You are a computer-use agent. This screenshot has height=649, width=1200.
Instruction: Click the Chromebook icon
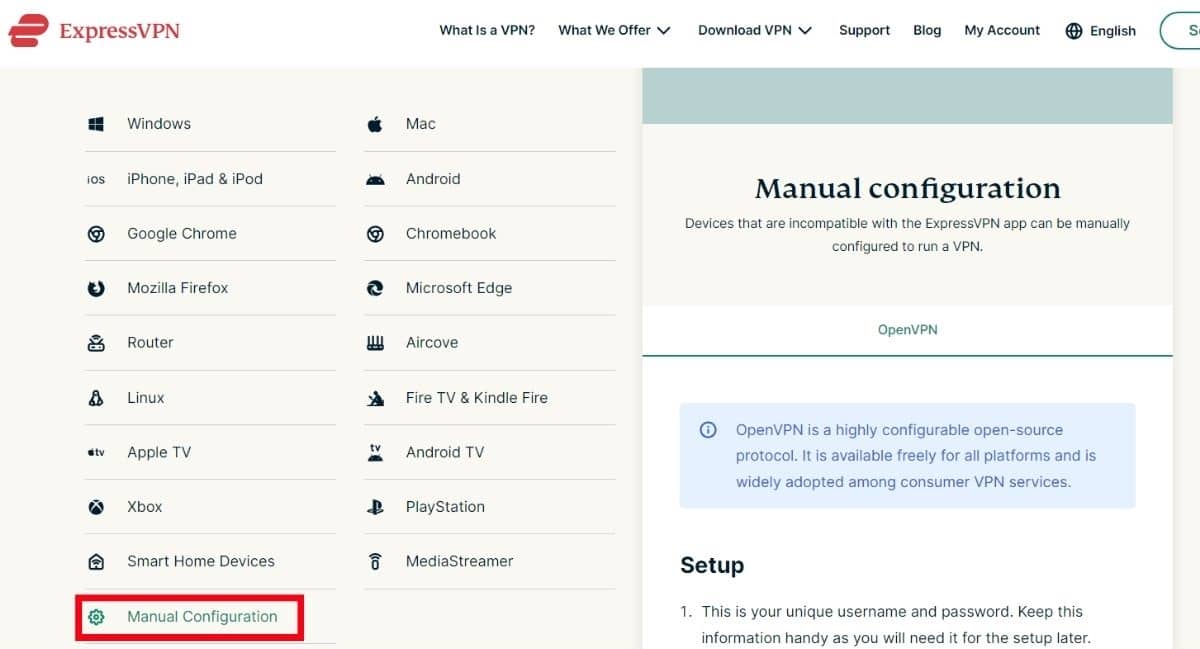[375, 234]
